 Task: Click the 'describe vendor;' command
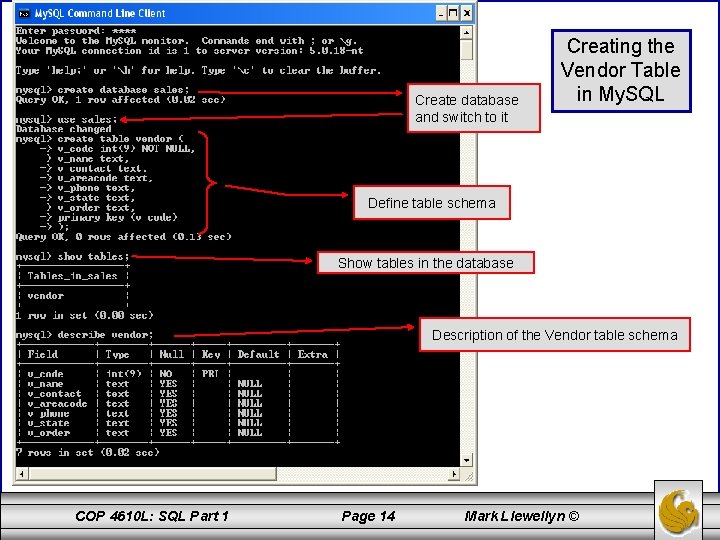coord(84,335)
